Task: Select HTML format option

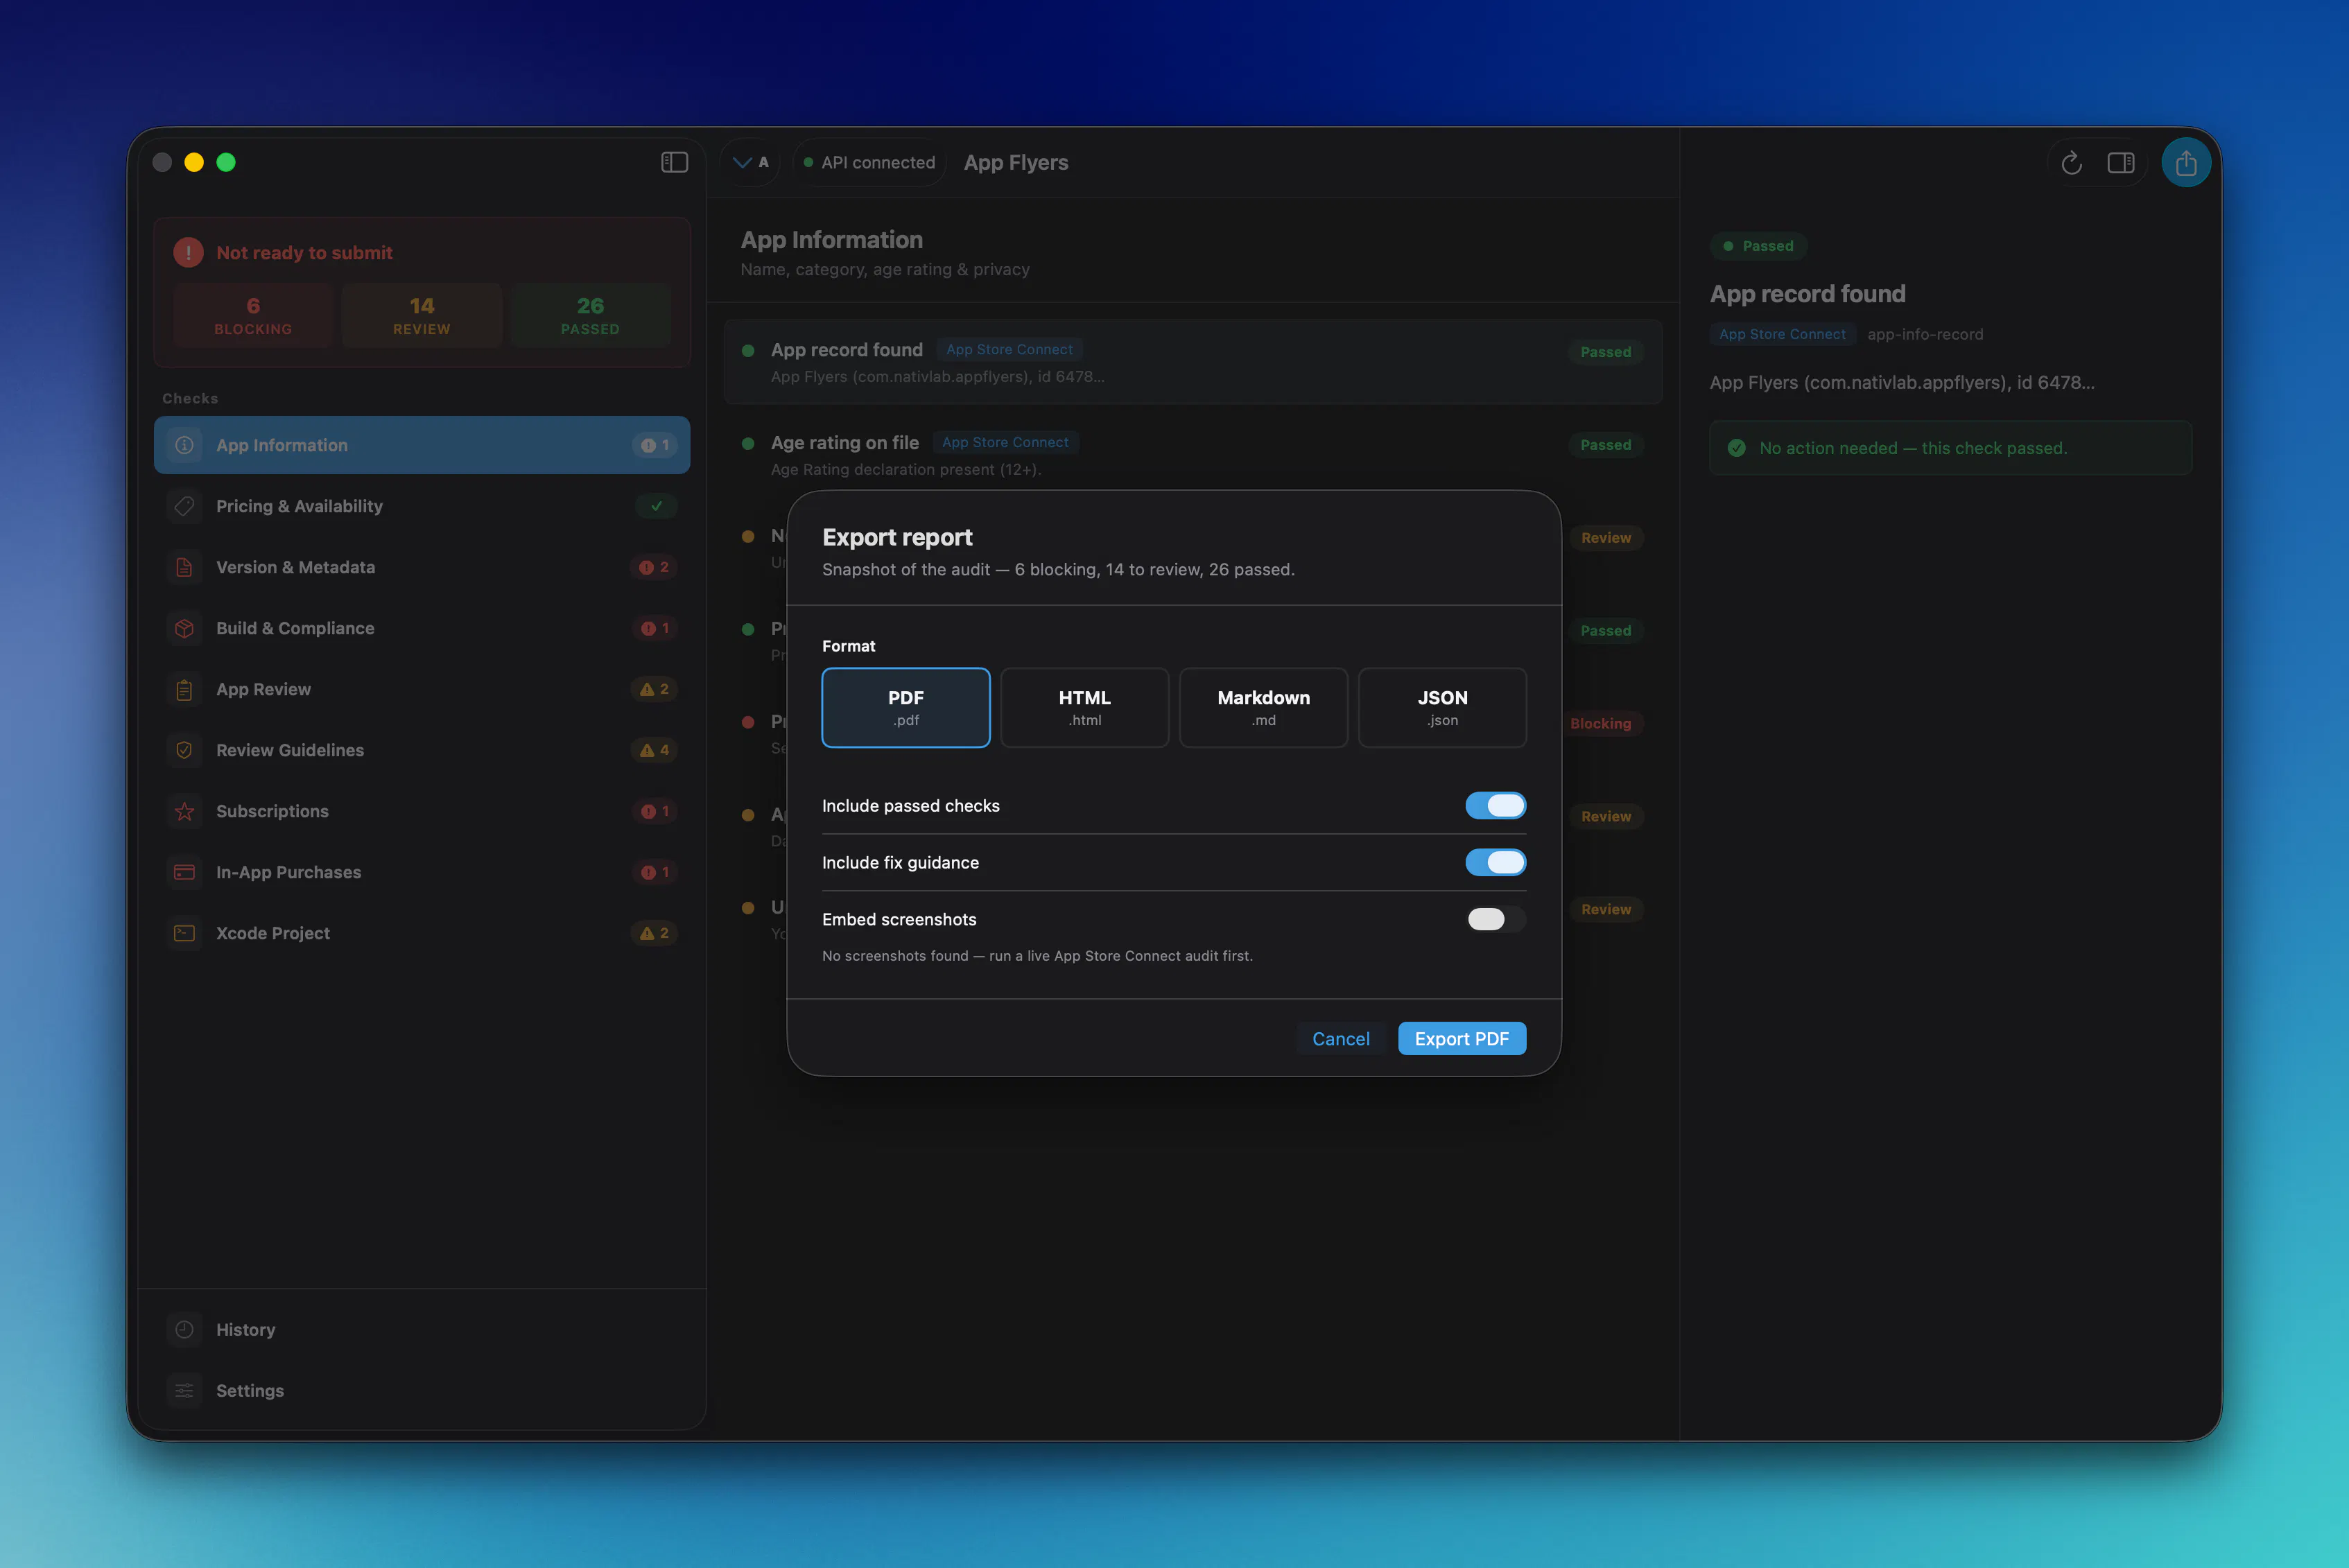Action: (x=1084, y=707)
